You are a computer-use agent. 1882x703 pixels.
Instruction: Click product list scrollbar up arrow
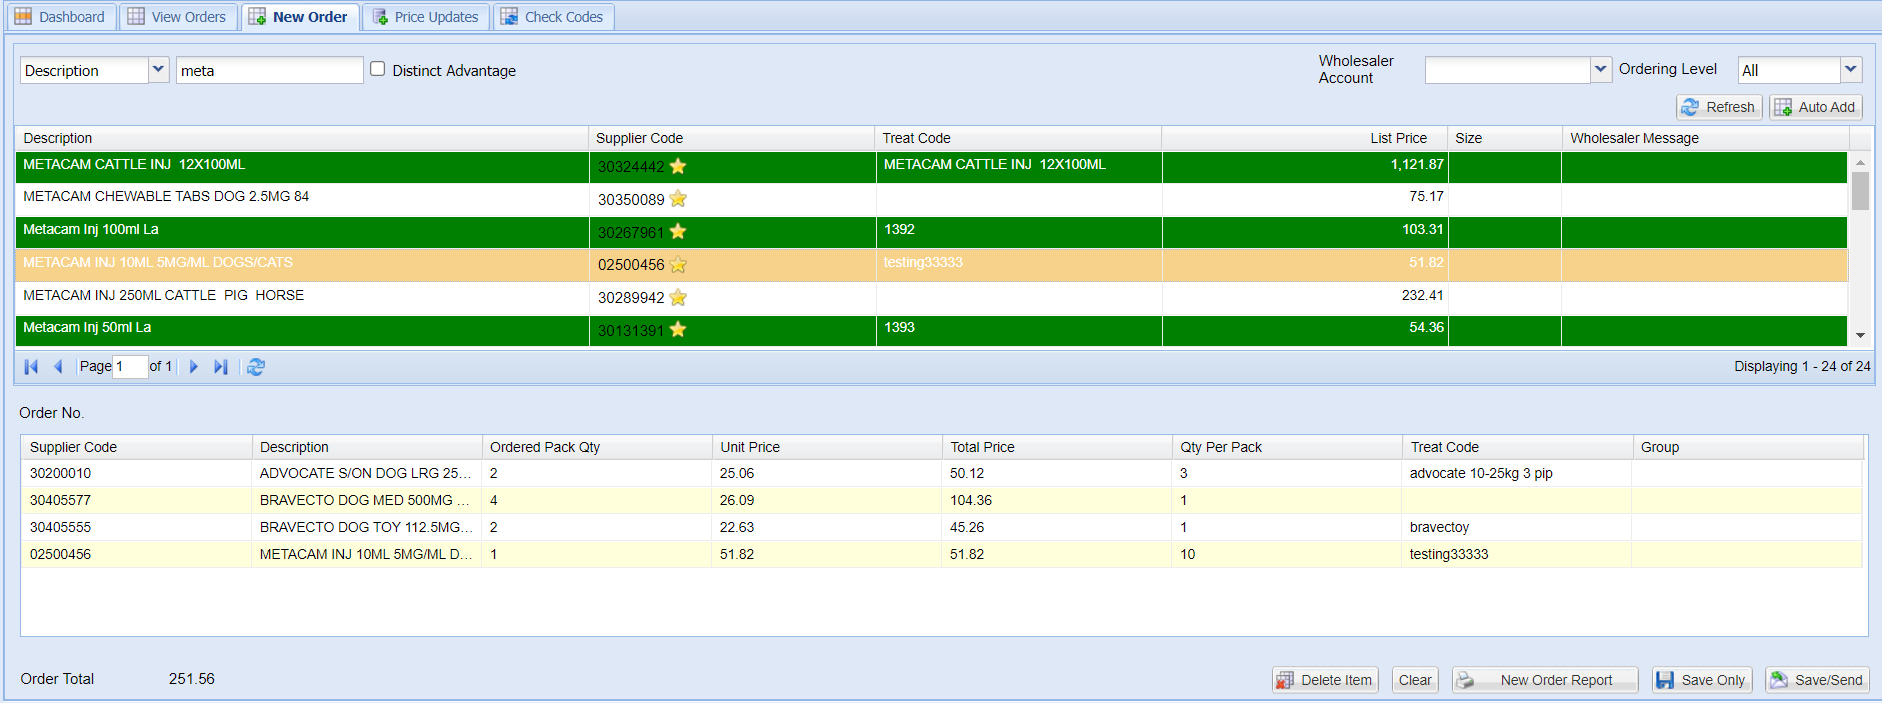(x=1860, y=162)
